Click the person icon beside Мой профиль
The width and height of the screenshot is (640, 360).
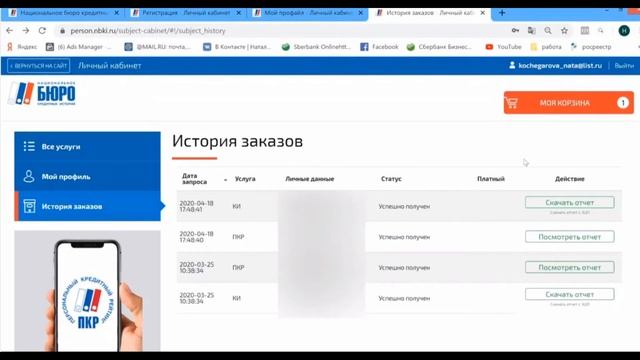29,176
